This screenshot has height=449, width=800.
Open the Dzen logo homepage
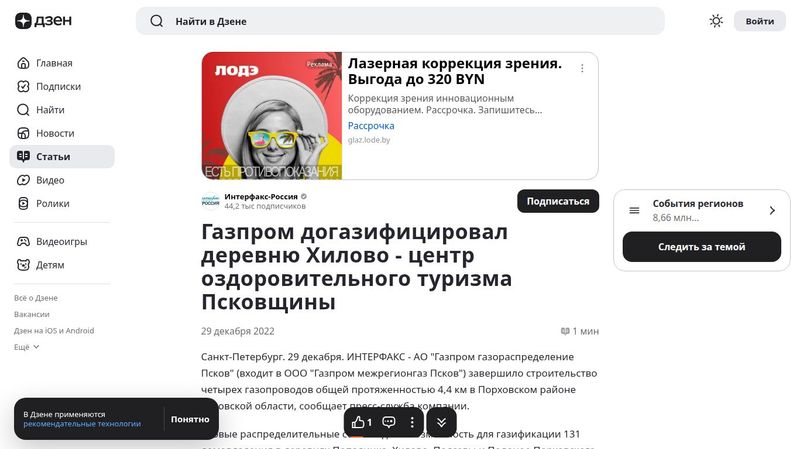[x=43, y=21]
